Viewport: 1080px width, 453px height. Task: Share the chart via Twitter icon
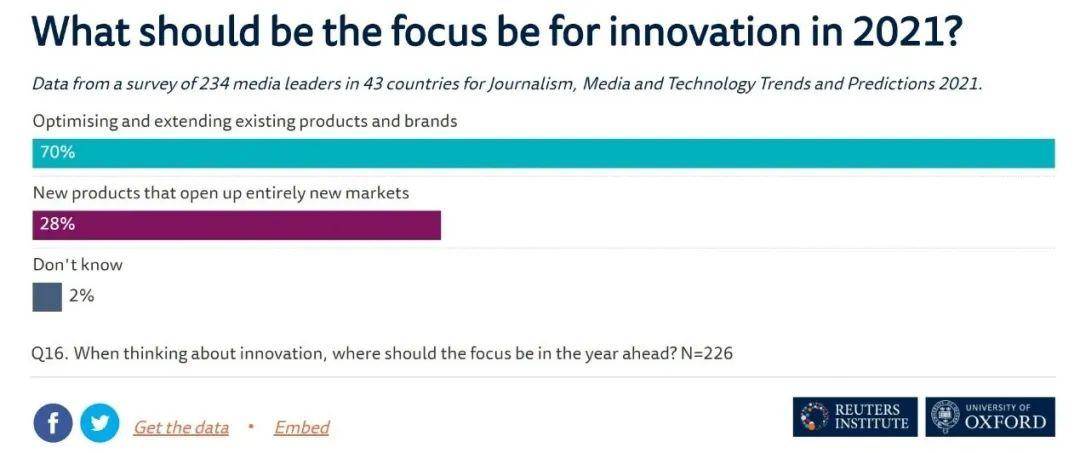point(100,423)
